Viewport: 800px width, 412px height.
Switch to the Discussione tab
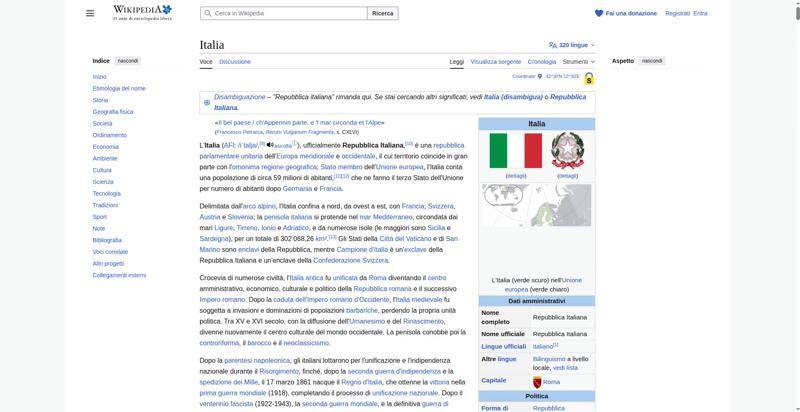(x=235, y=62)
